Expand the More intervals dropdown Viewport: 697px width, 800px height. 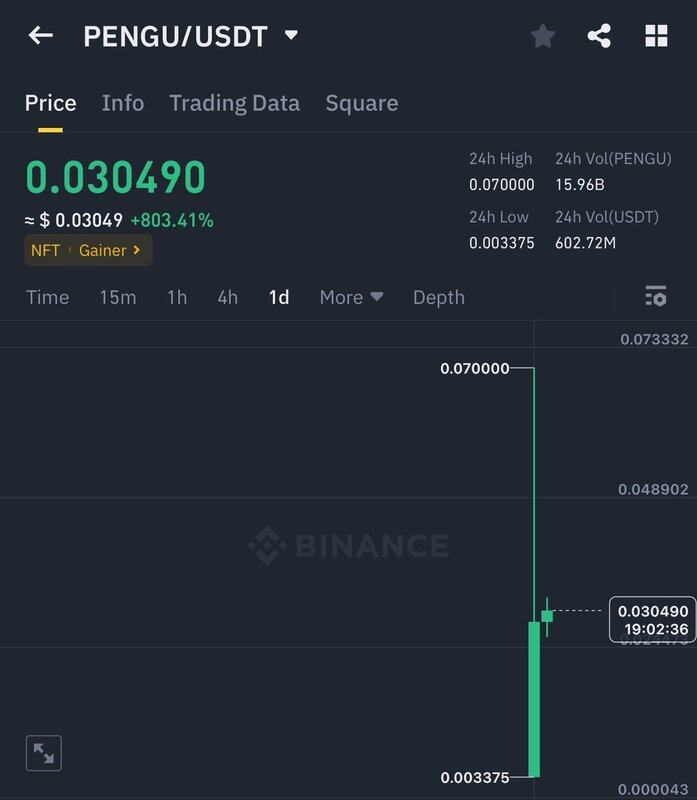pos(351,297)
